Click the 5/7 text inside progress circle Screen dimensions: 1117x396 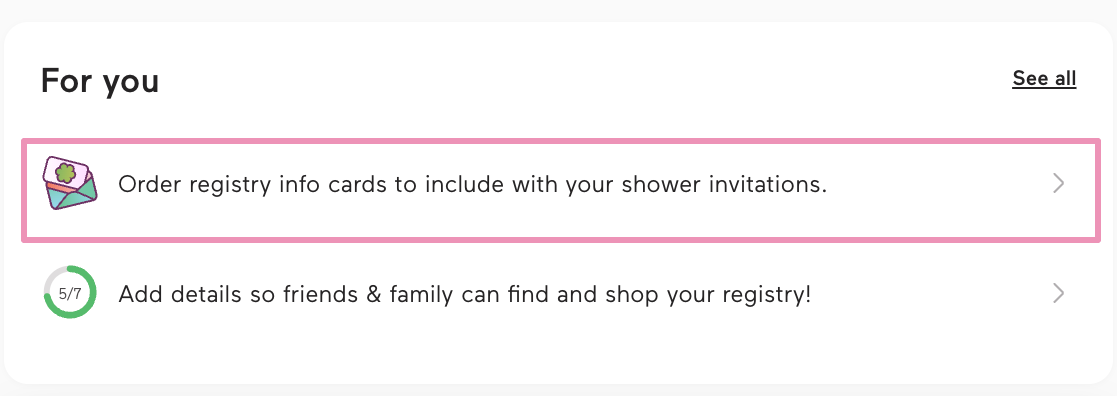70,293
